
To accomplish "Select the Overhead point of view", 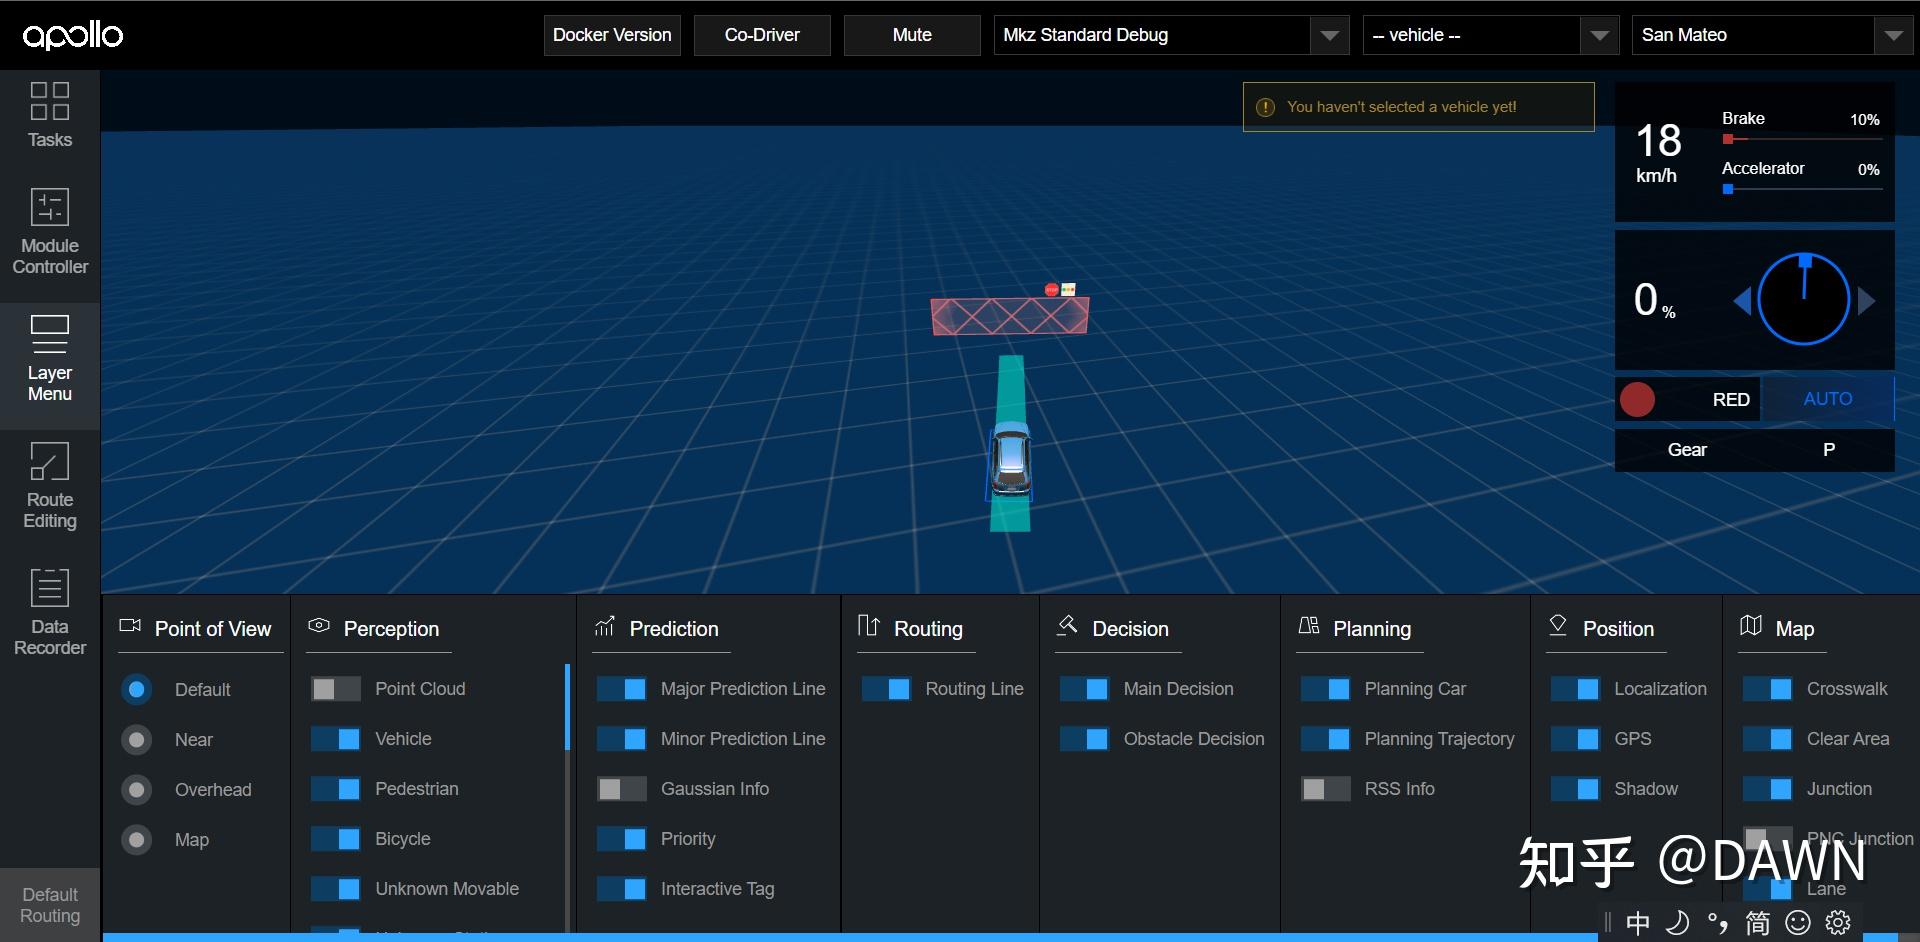I will point(137,790).
